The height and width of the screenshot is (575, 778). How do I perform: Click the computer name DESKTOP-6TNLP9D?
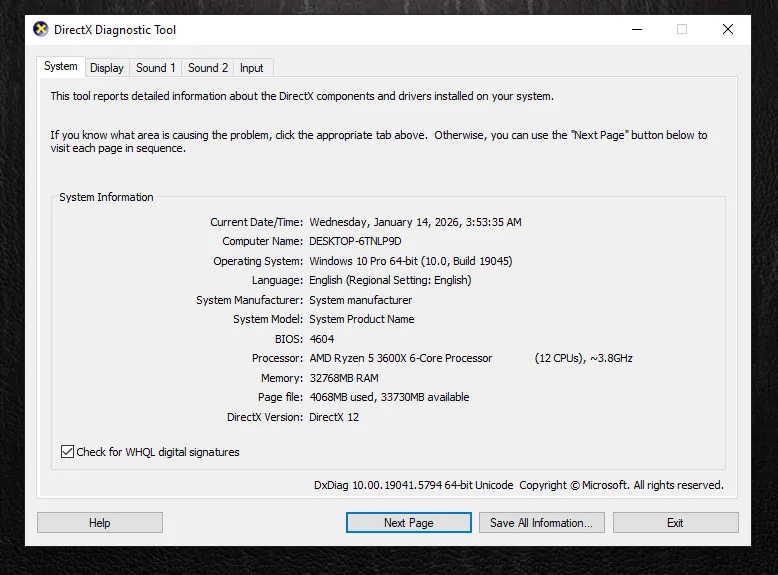coord(355,242)
